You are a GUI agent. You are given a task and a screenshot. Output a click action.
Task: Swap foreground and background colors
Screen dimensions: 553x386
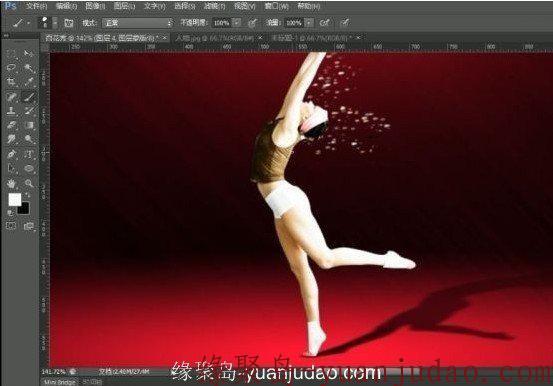tap(28, 195)
